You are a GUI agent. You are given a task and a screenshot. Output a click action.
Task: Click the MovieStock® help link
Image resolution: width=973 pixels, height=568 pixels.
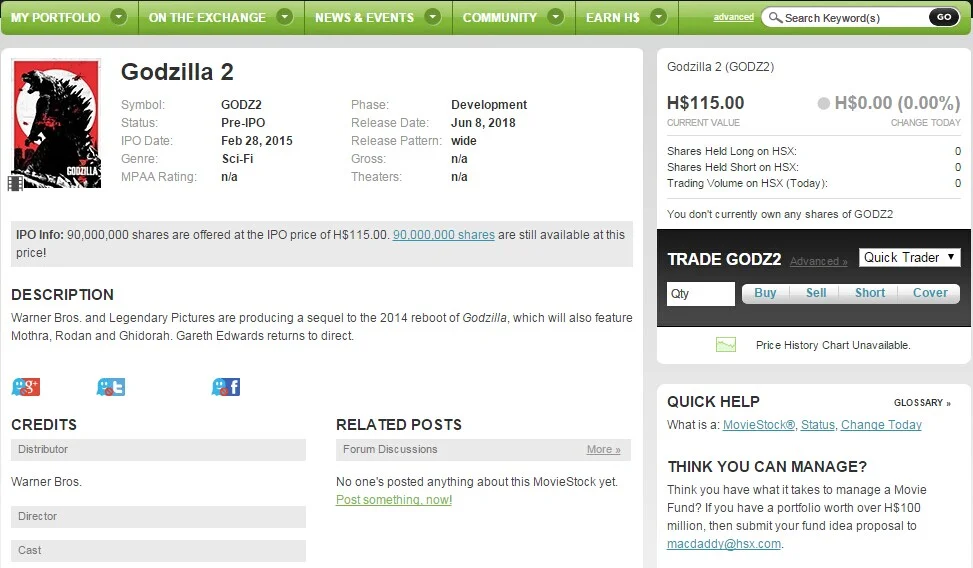[x=759, y=425]
